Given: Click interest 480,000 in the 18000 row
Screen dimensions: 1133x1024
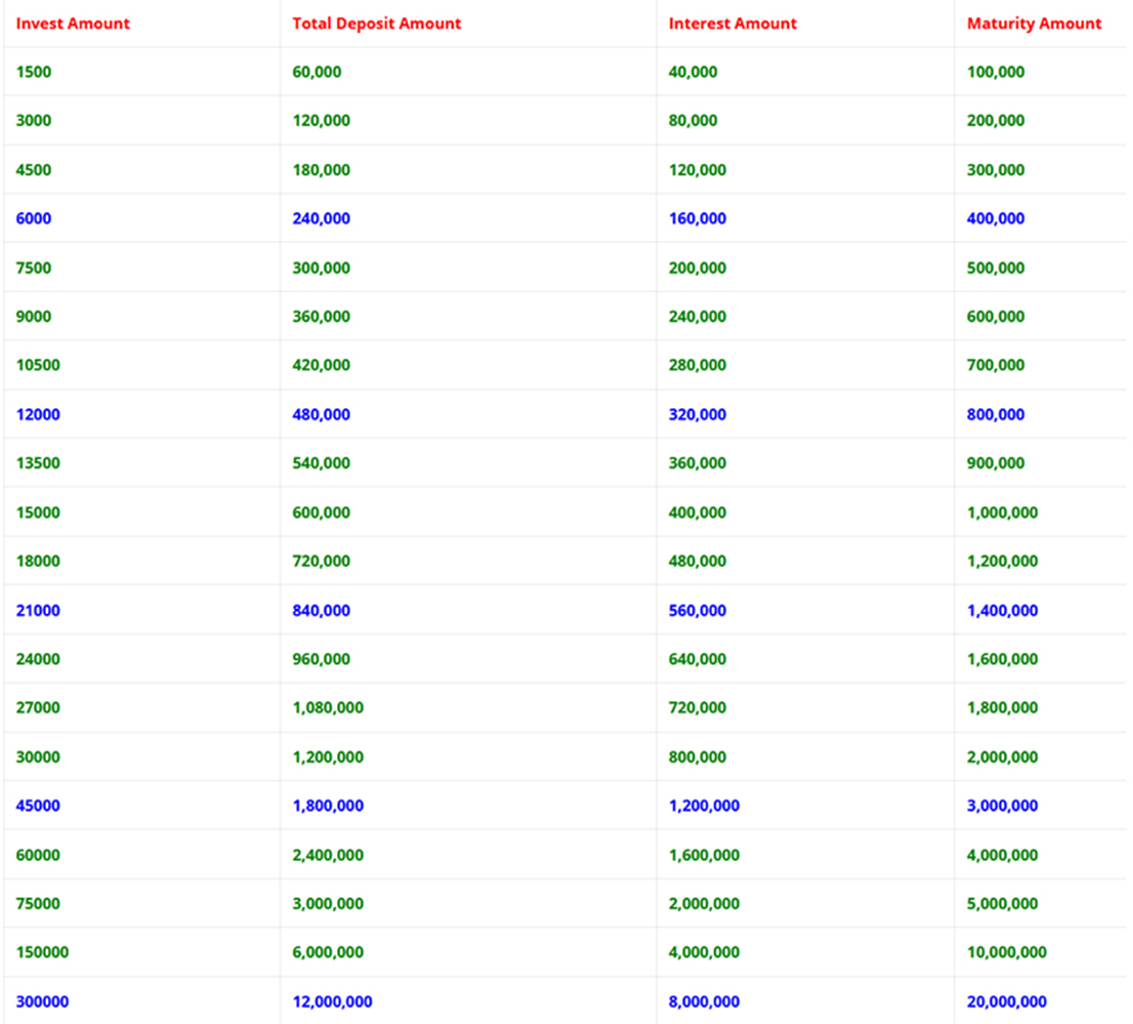Looking at the screenshot, I should click(697, 561).
